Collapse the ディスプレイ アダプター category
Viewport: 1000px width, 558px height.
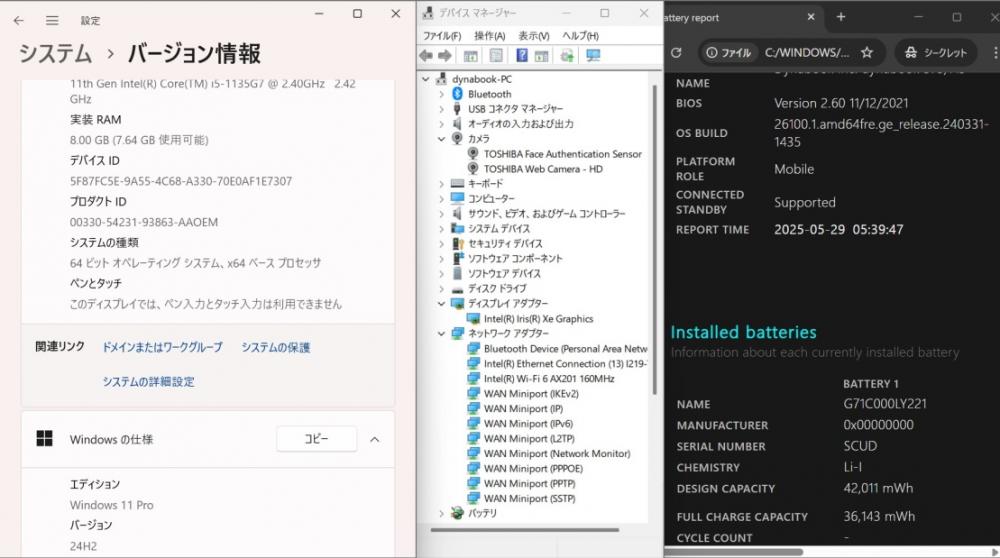[x=441, y=304]
